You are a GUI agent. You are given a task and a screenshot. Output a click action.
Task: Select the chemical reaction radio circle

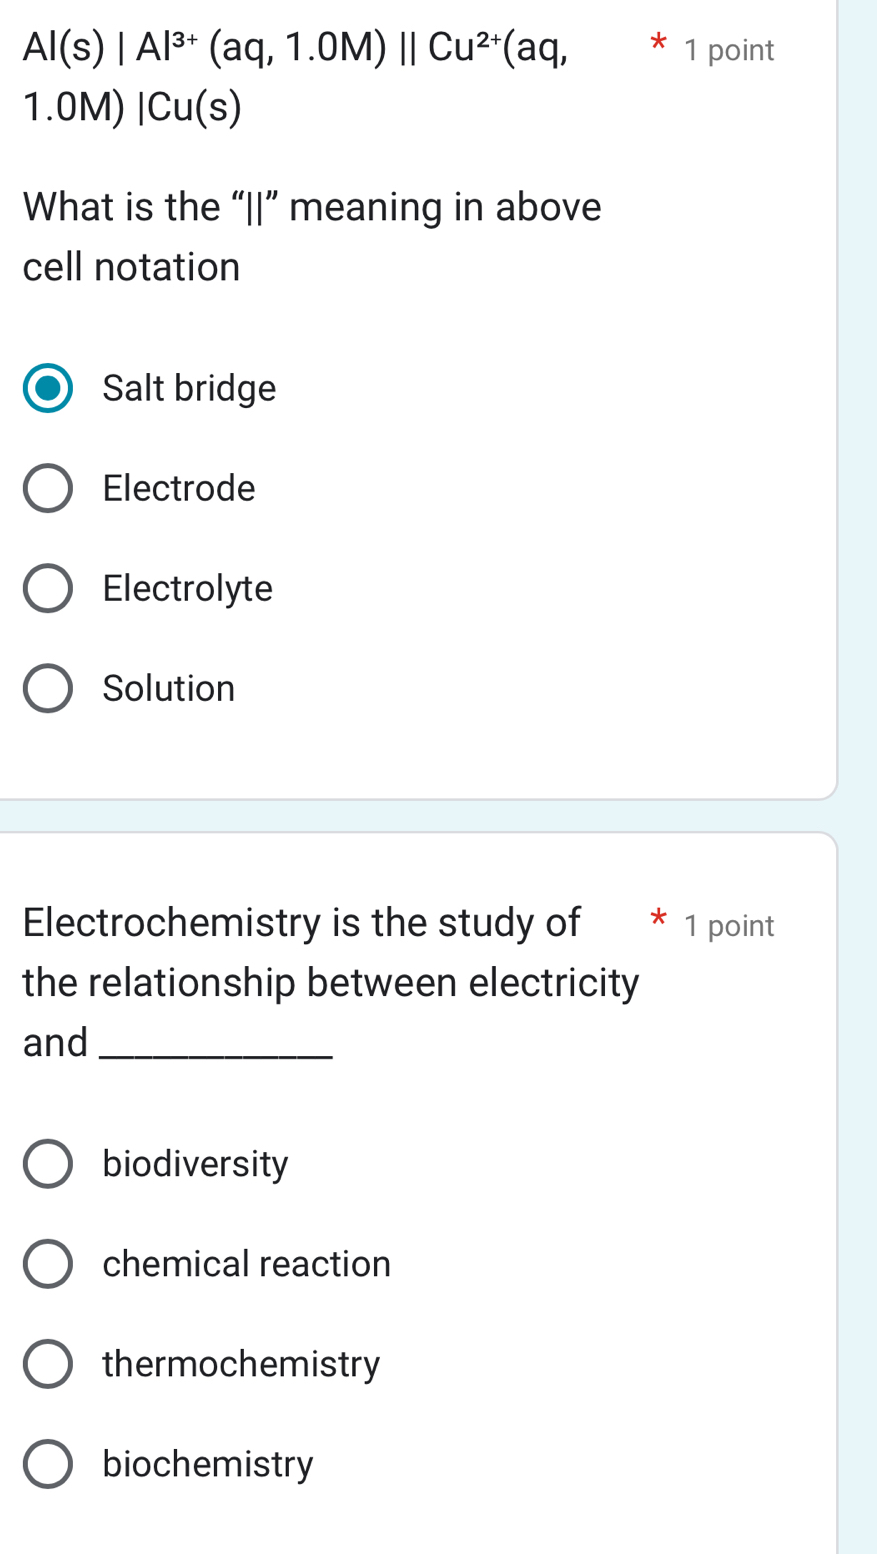click(48, 1264)
